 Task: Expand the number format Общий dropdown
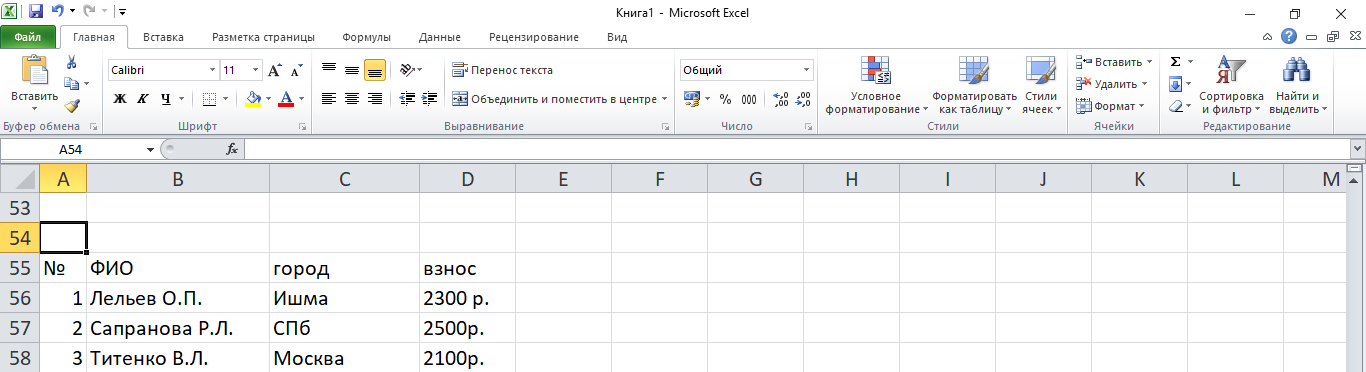[807, 71]
